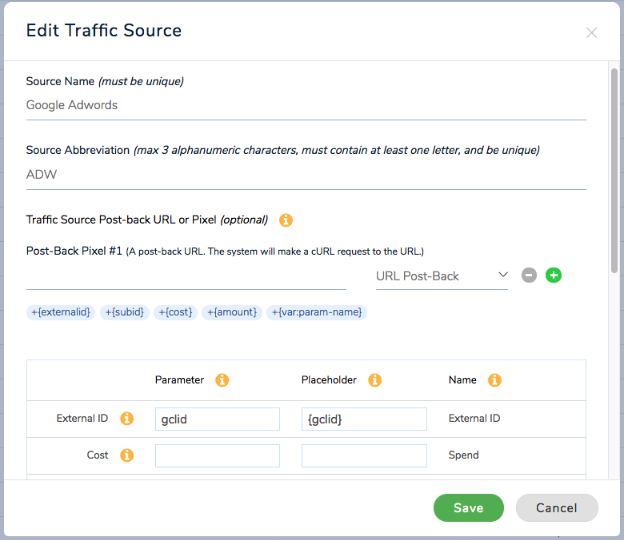Insert the +{subid} token
Image resolution: width=625 pixels, height=540 pixels.
[124, 312]
